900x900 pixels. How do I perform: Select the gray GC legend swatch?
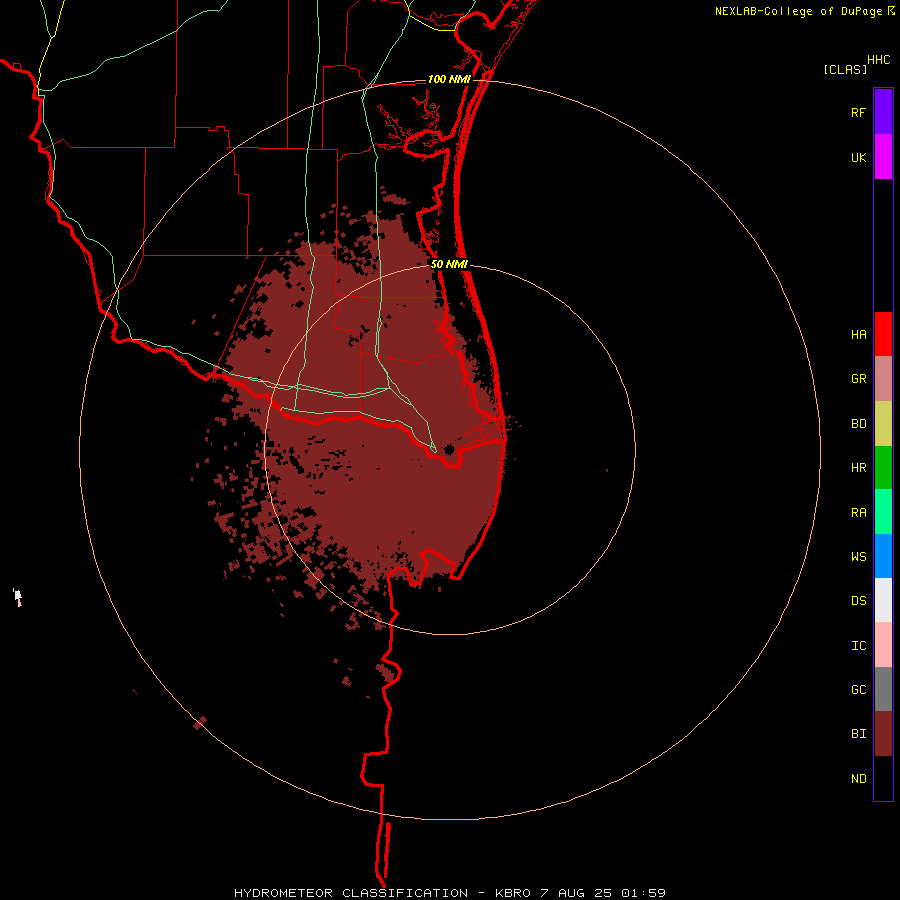[x=883, y=689]
